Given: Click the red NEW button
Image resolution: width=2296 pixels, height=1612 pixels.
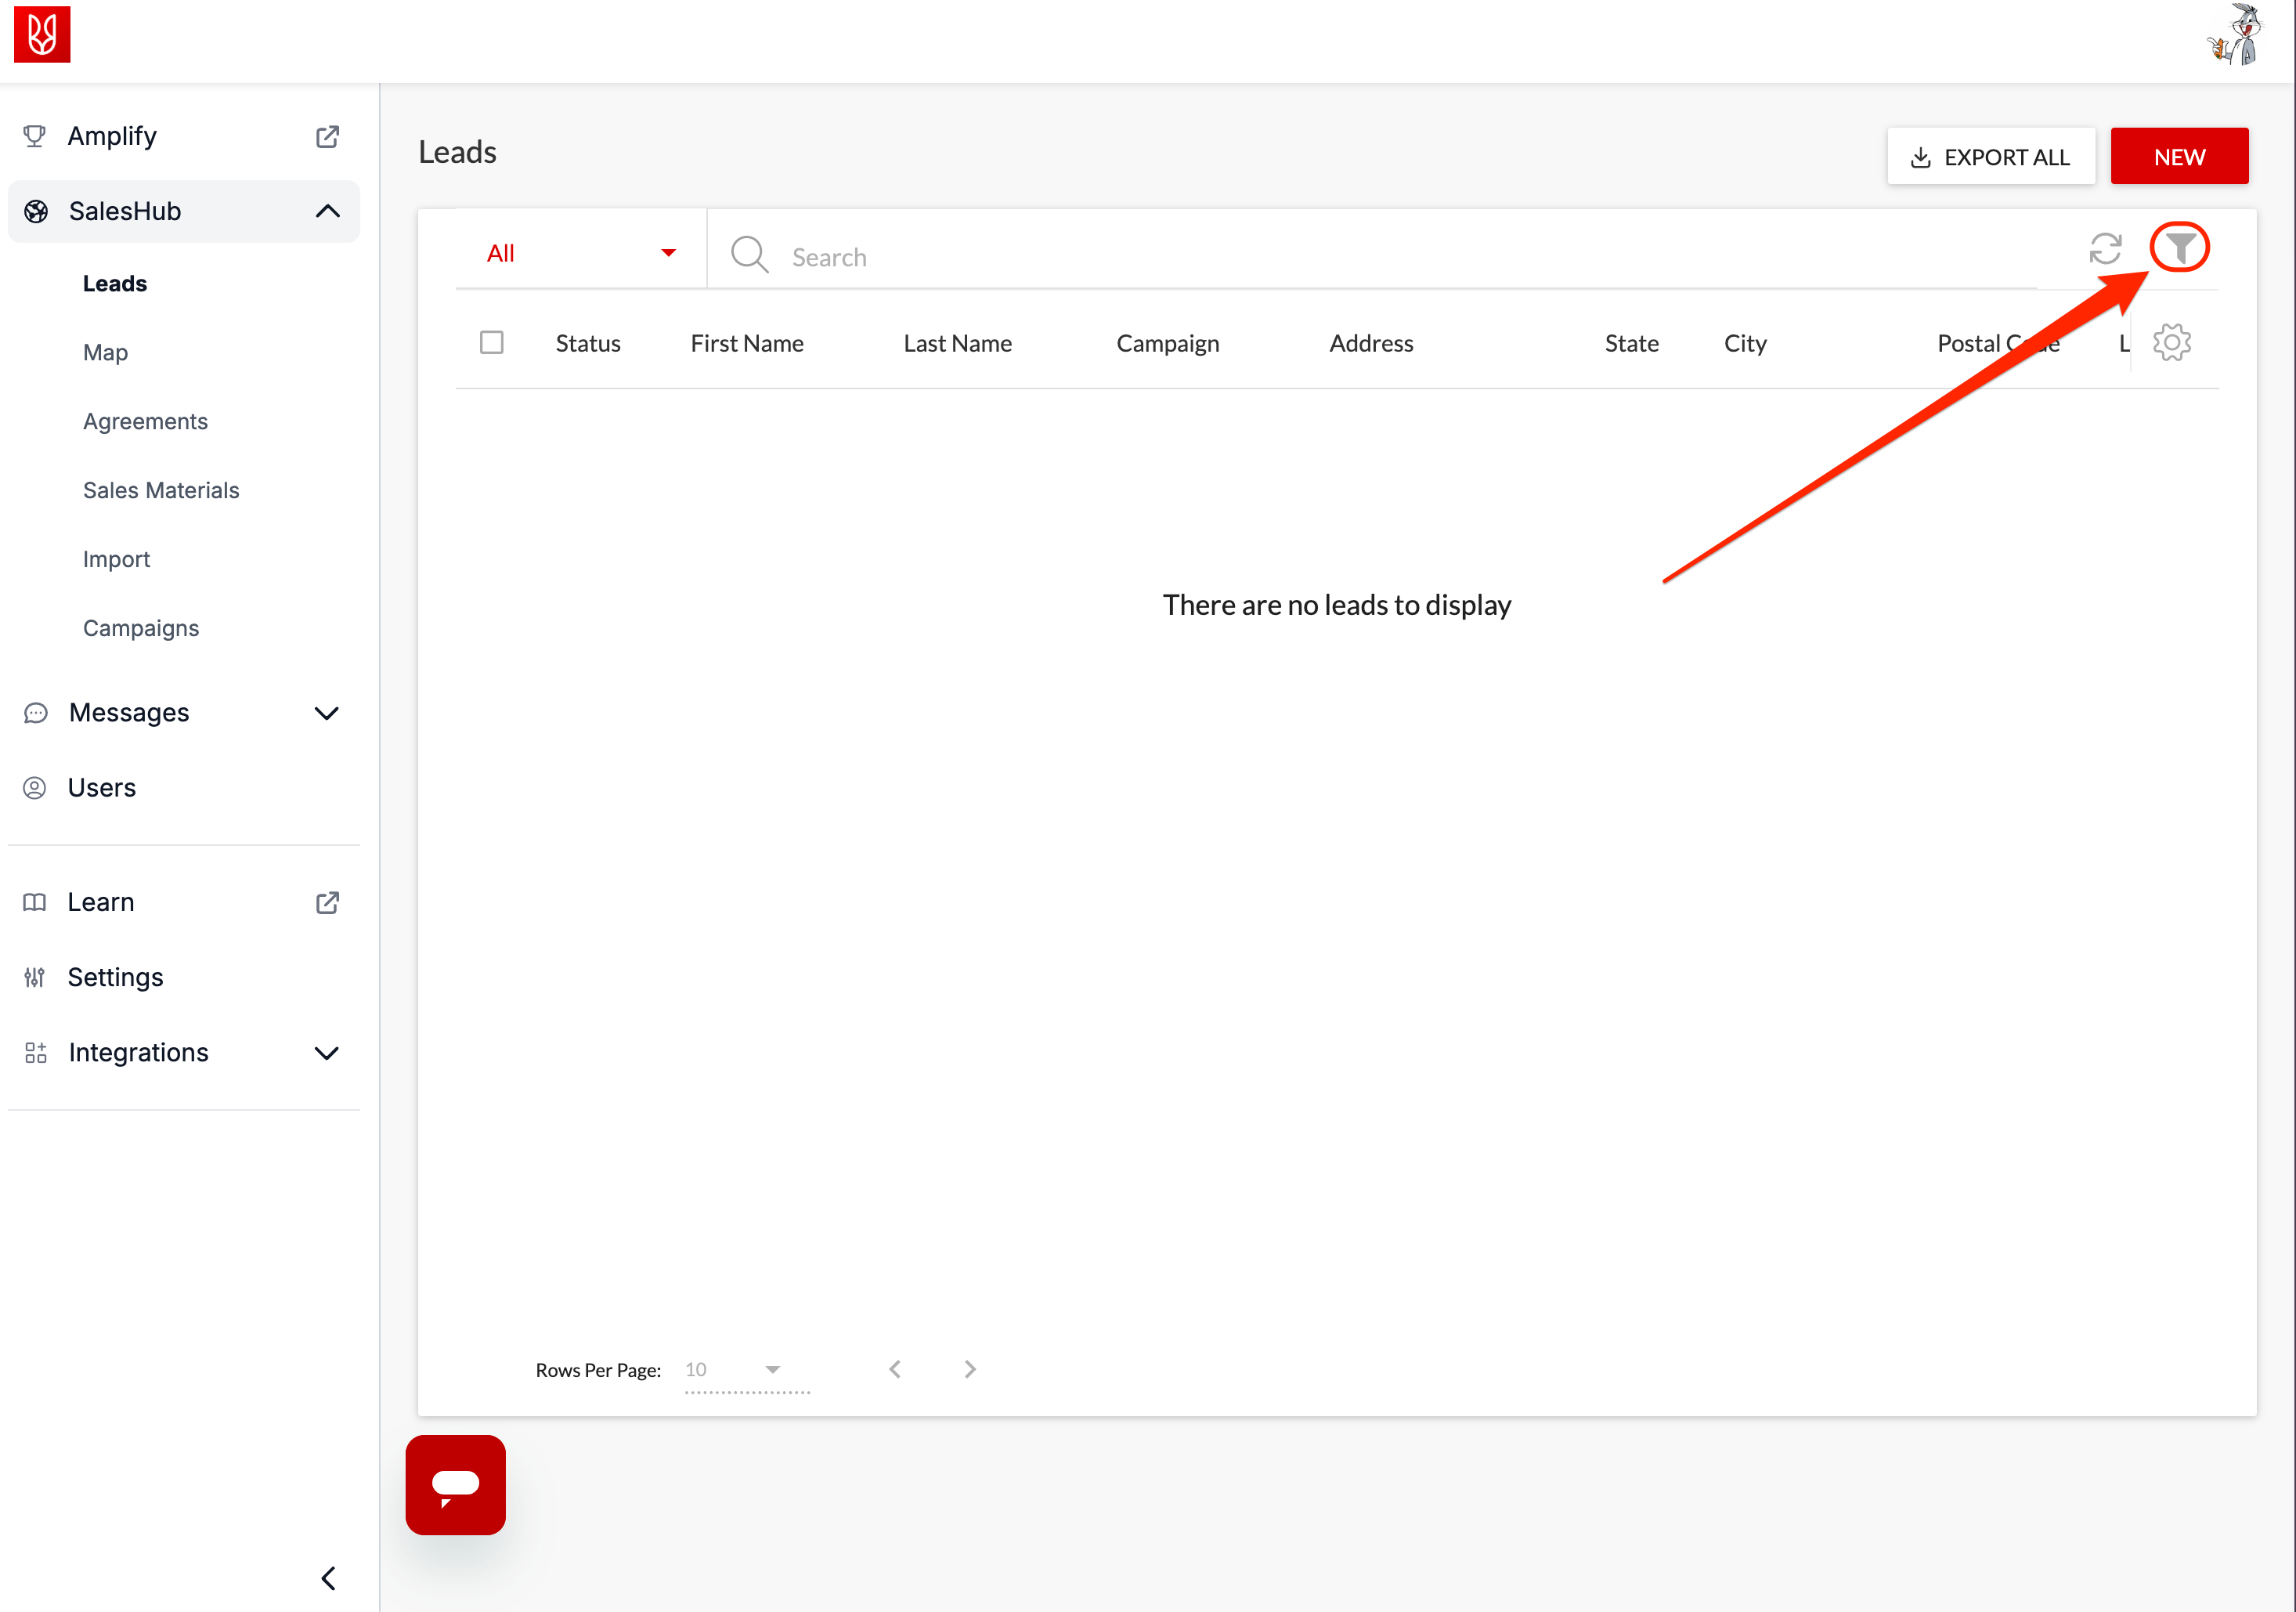Looking at the screenshot, I should (2179, 157).
